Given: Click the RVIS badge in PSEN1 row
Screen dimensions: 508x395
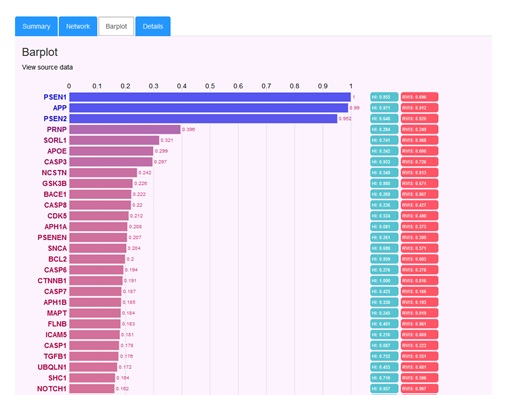Looking at the screenshot, I should 419,97.
